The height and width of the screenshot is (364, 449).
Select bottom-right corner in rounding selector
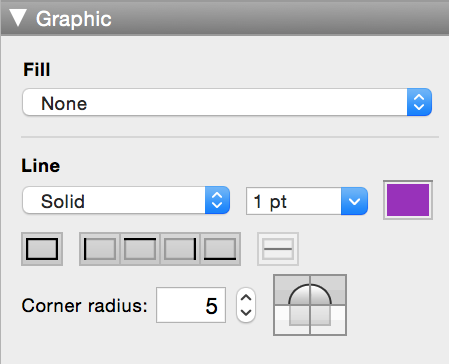pyautogui.click(x=328, y=320)
